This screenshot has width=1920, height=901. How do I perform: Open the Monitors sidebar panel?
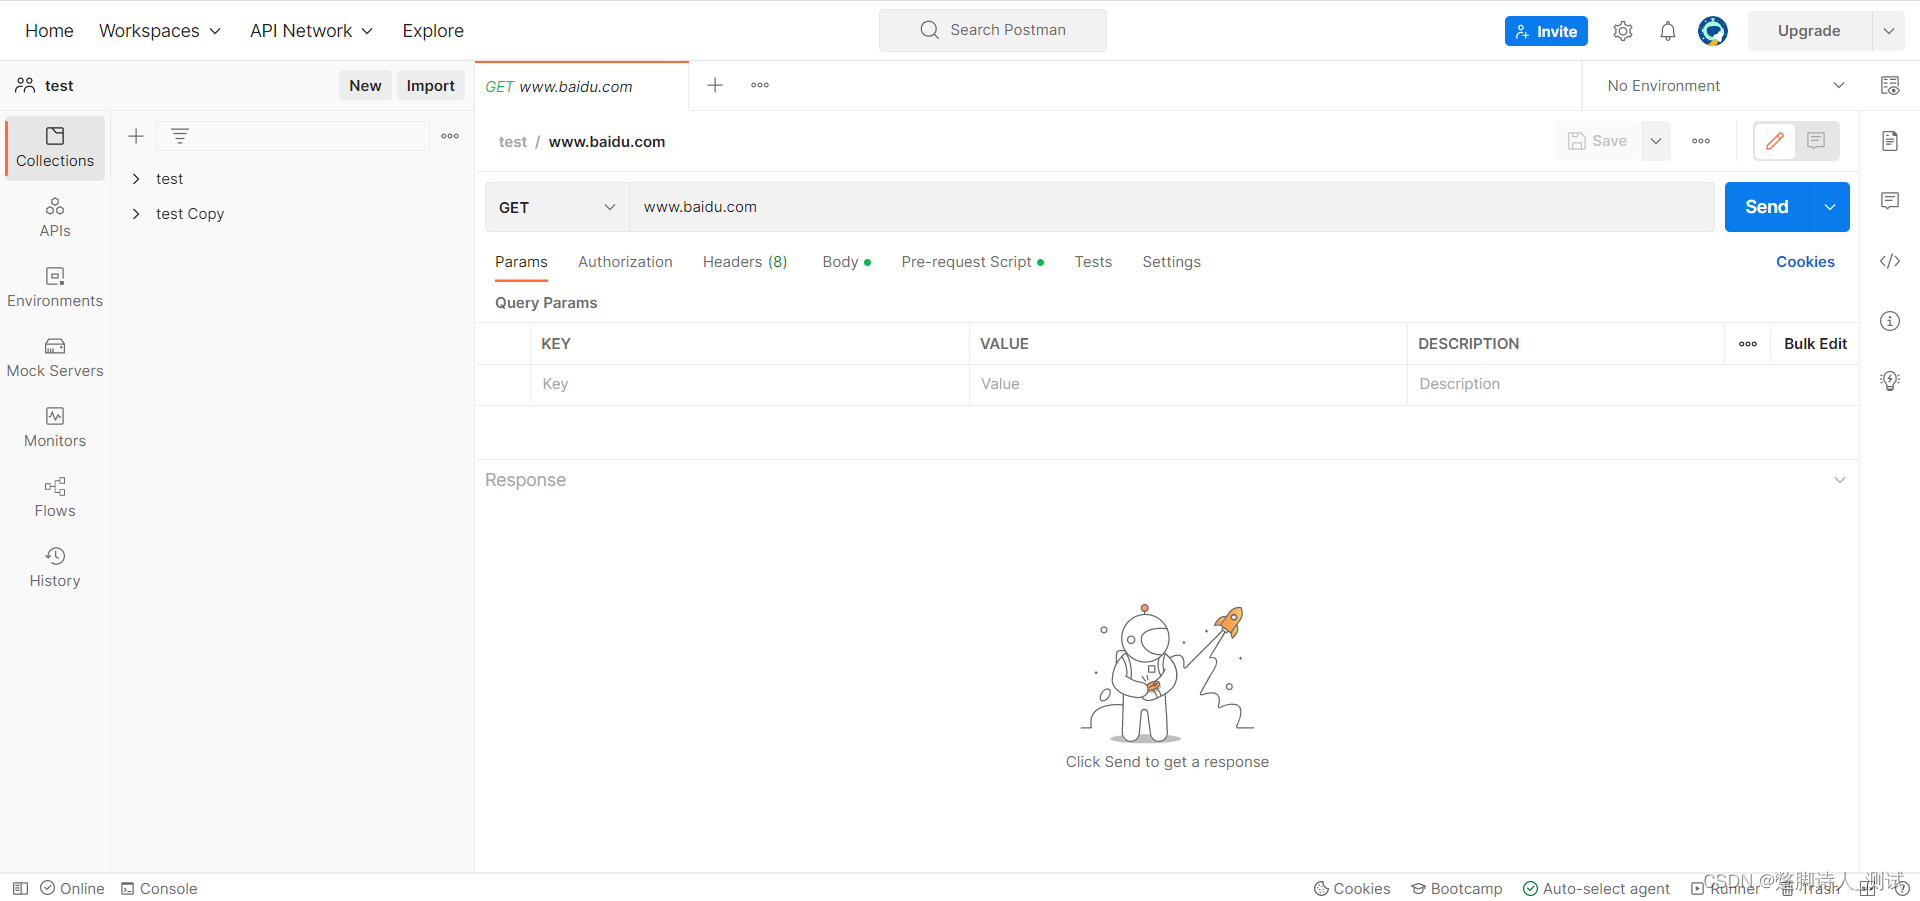[x=55, y=428]
